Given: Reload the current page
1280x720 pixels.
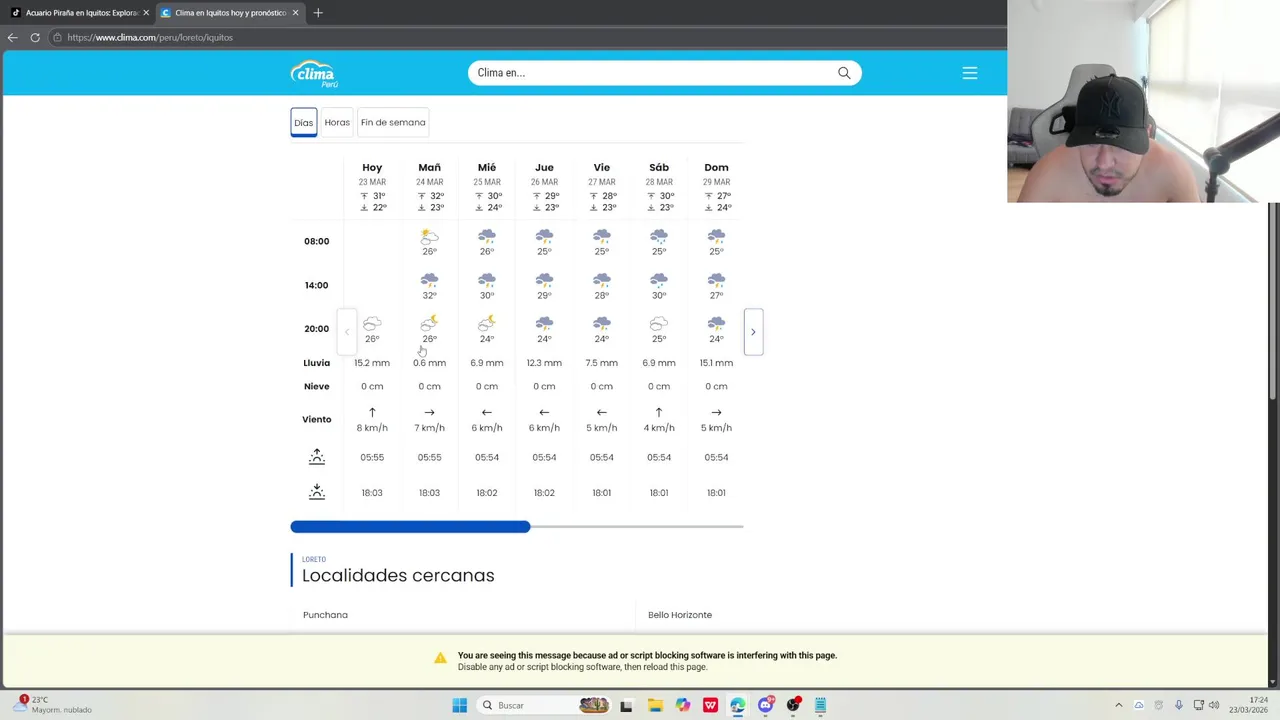Looking at the screenshot, I should click(35, 37).
